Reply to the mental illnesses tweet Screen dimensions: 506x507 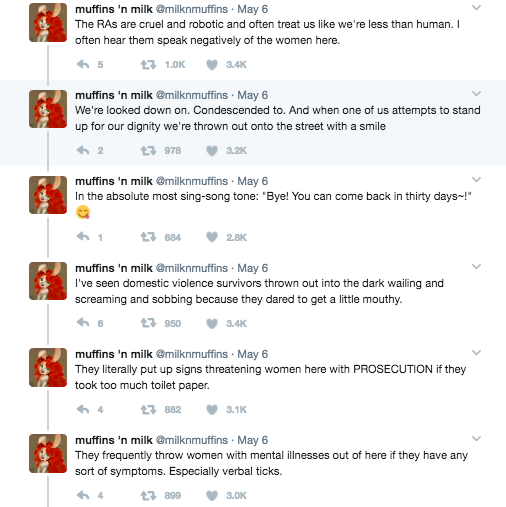click(83, 495)
